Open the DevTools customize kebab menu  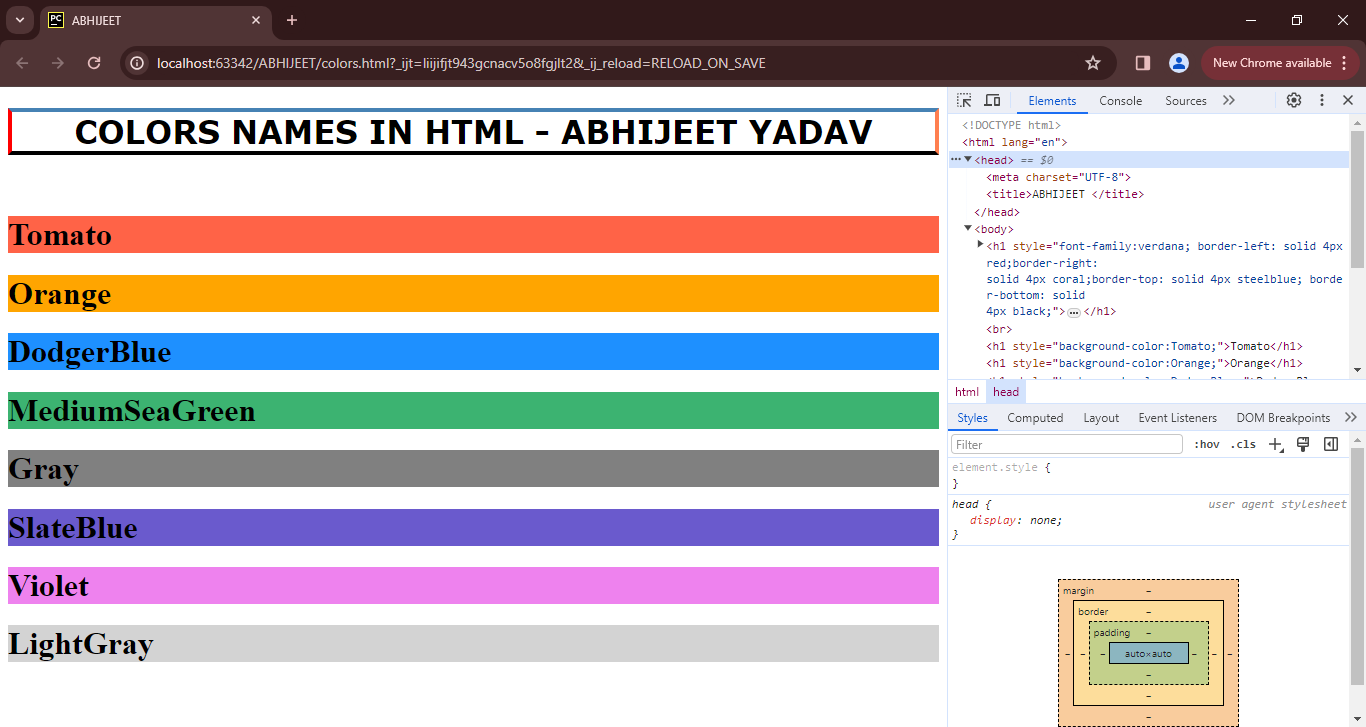pos(1322,100)
